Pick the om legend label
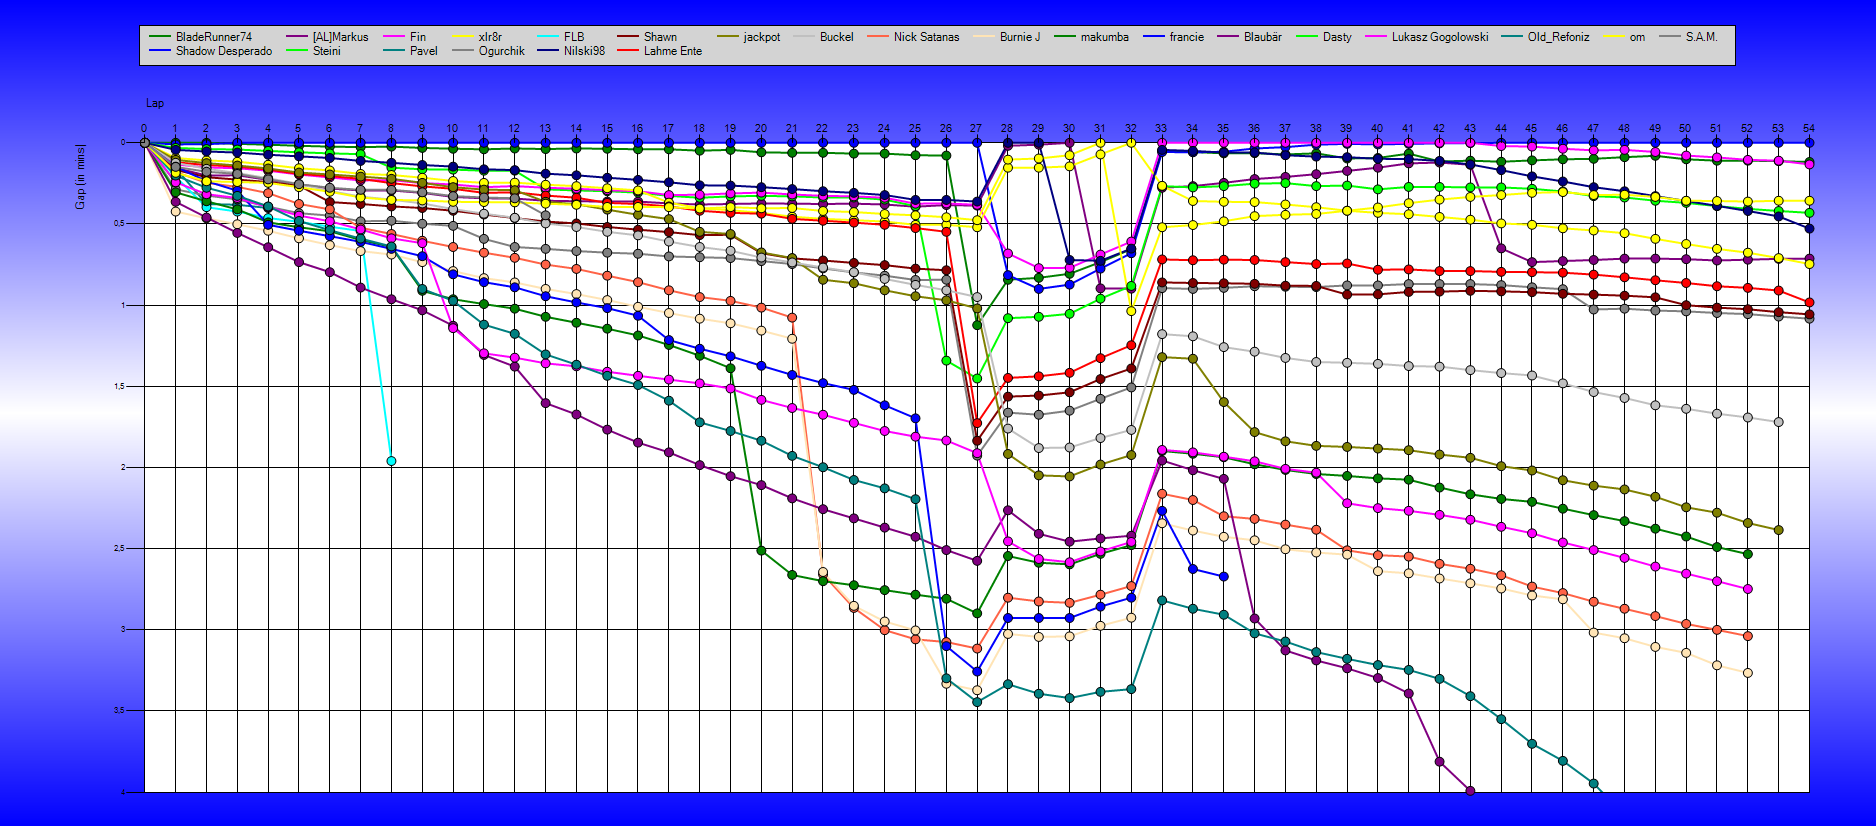Screen dimensions: 1876x826 pyautogui.click(x=1637, y=37)
